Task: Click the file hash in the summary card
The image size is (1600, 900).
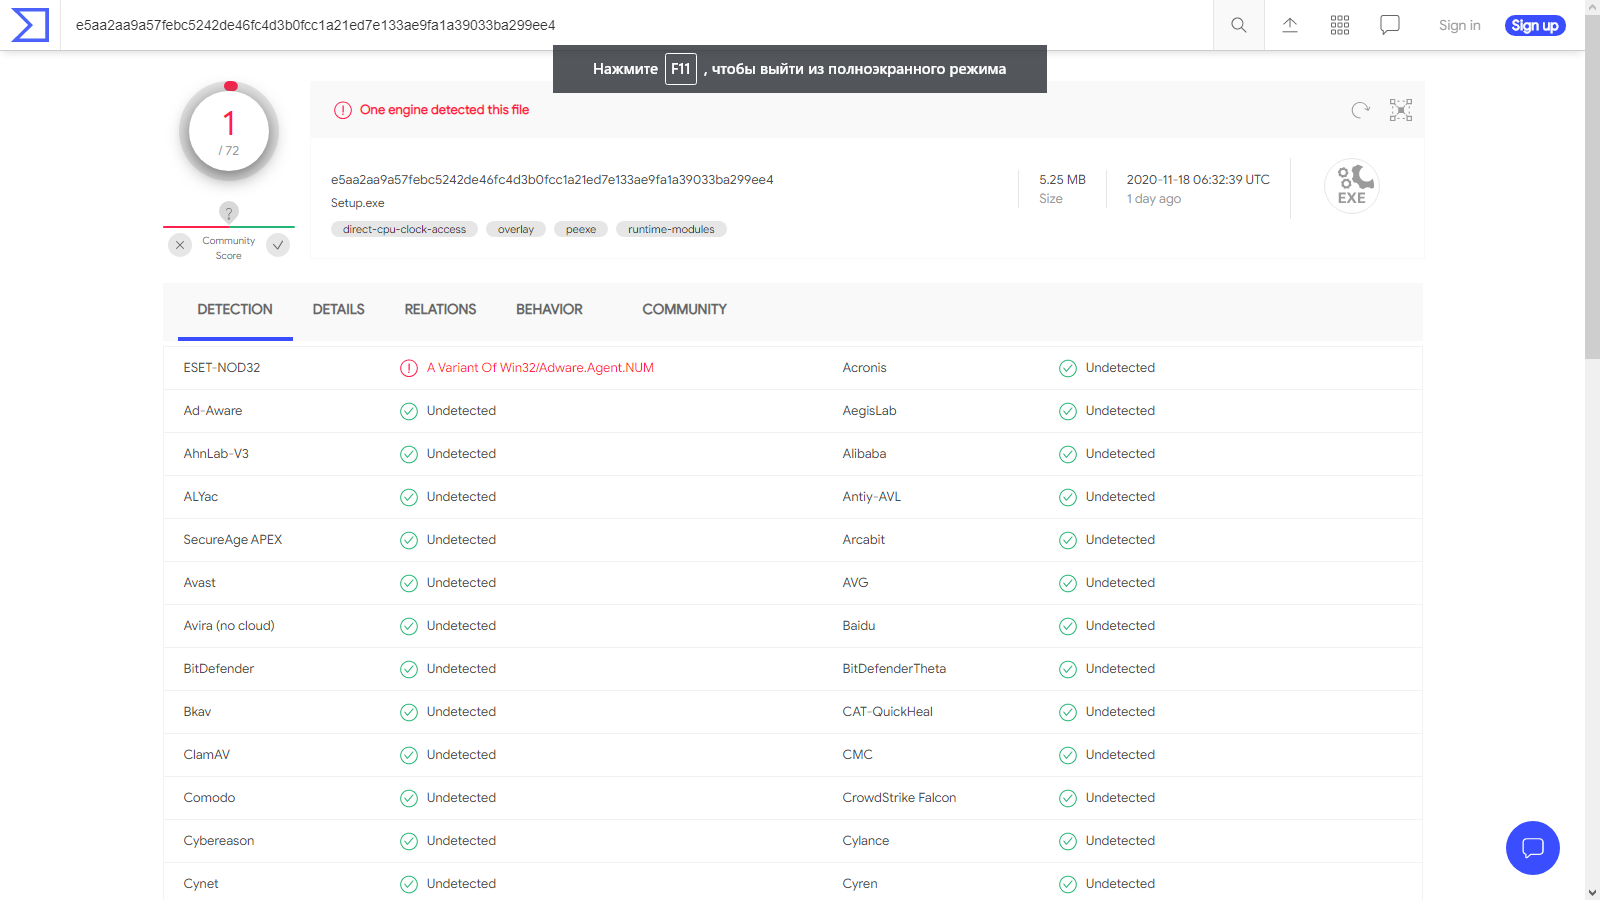Action: coord(552,180)
